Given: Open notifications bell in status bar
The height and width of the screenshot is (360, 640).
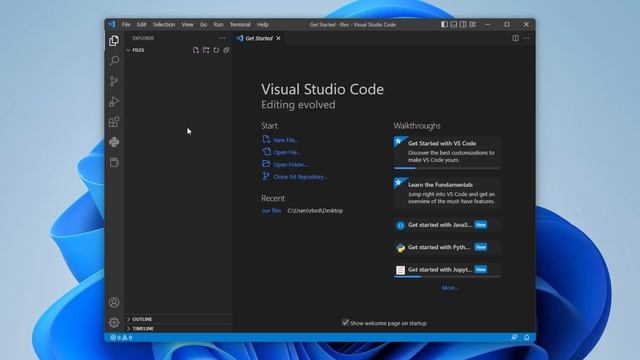Looking at the screenshot, I should coord(527,338).
